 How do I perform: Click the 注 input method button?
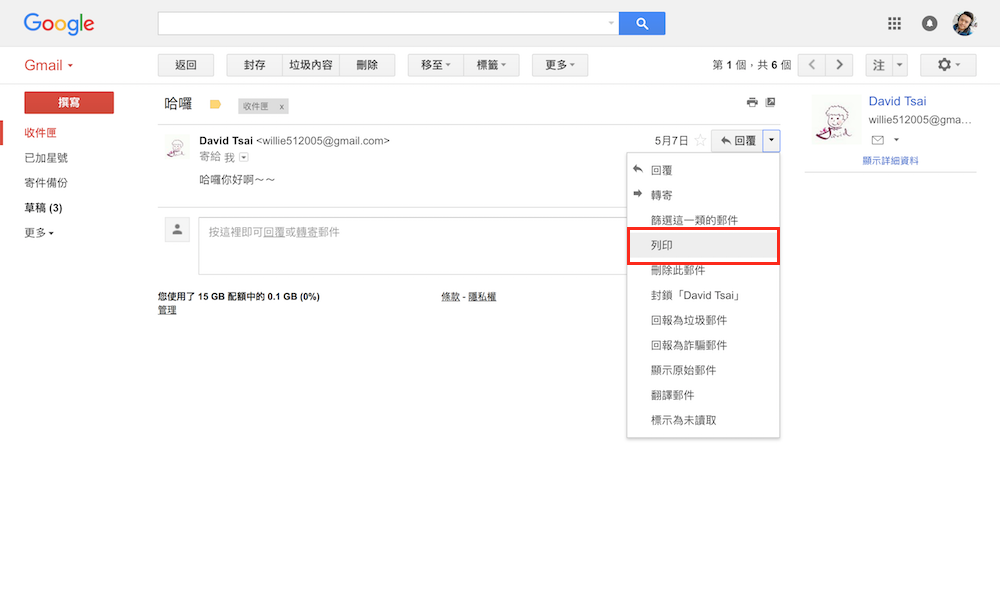click(879, 65)
